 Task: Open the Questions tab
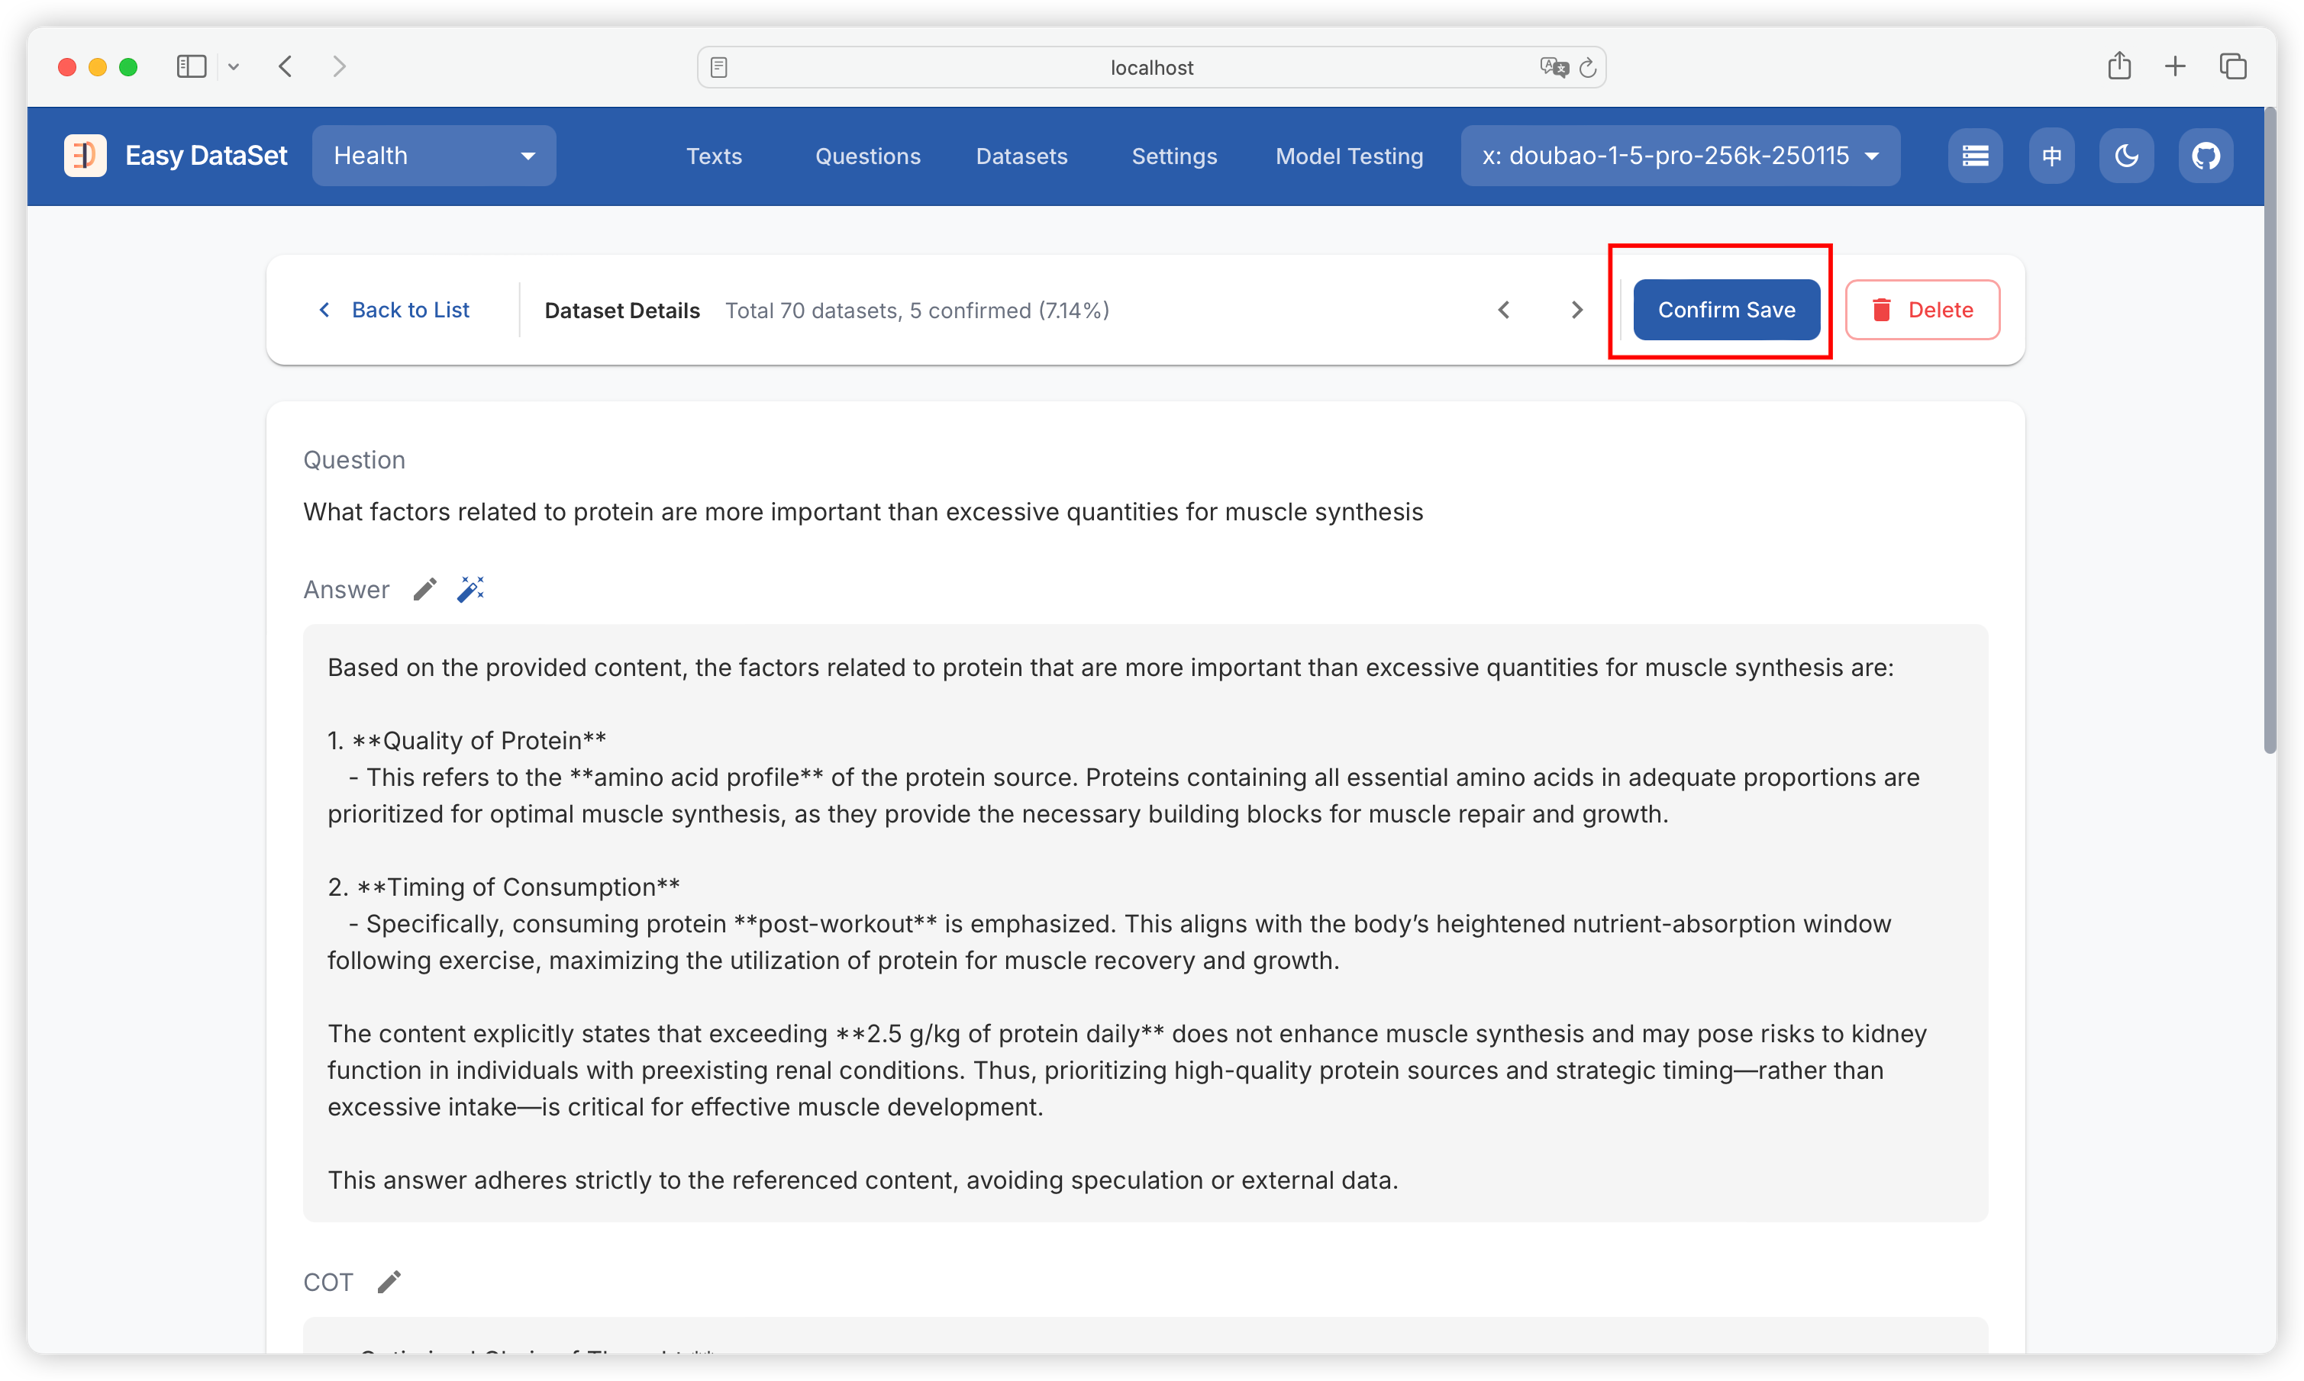coord(867,156)
